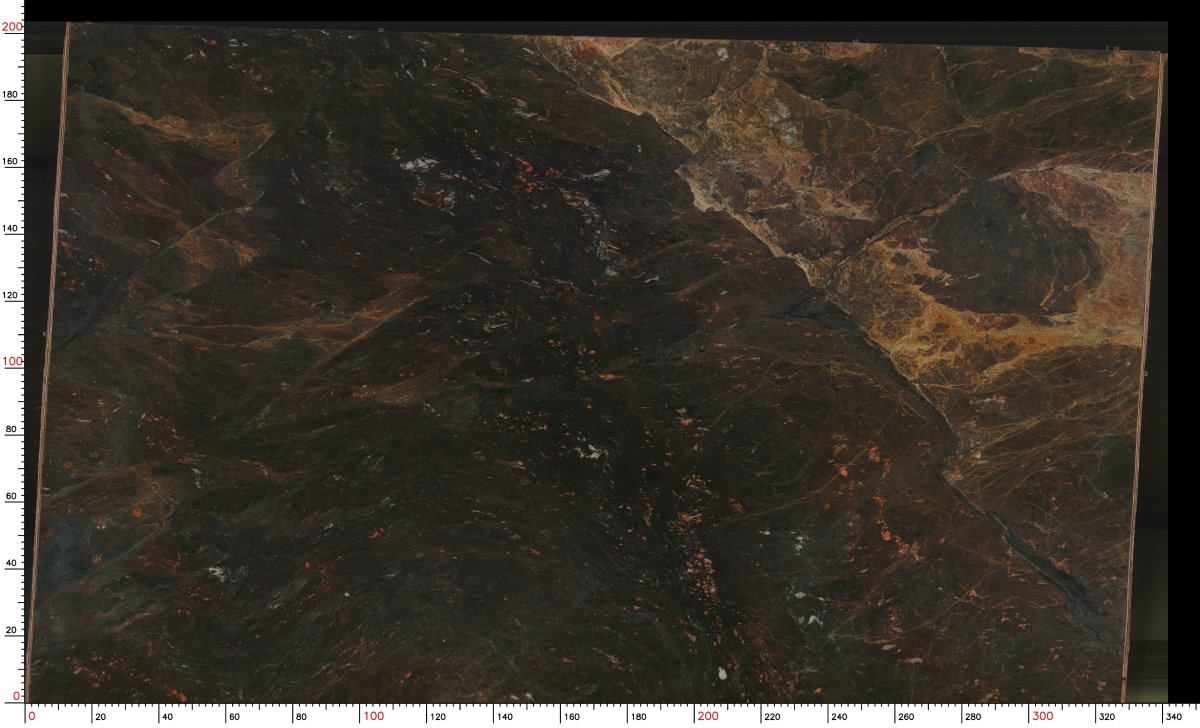Click the 160 mark on the horizontal ruler
Viewport: 1200px width, 728px height.
pos(573,717)
